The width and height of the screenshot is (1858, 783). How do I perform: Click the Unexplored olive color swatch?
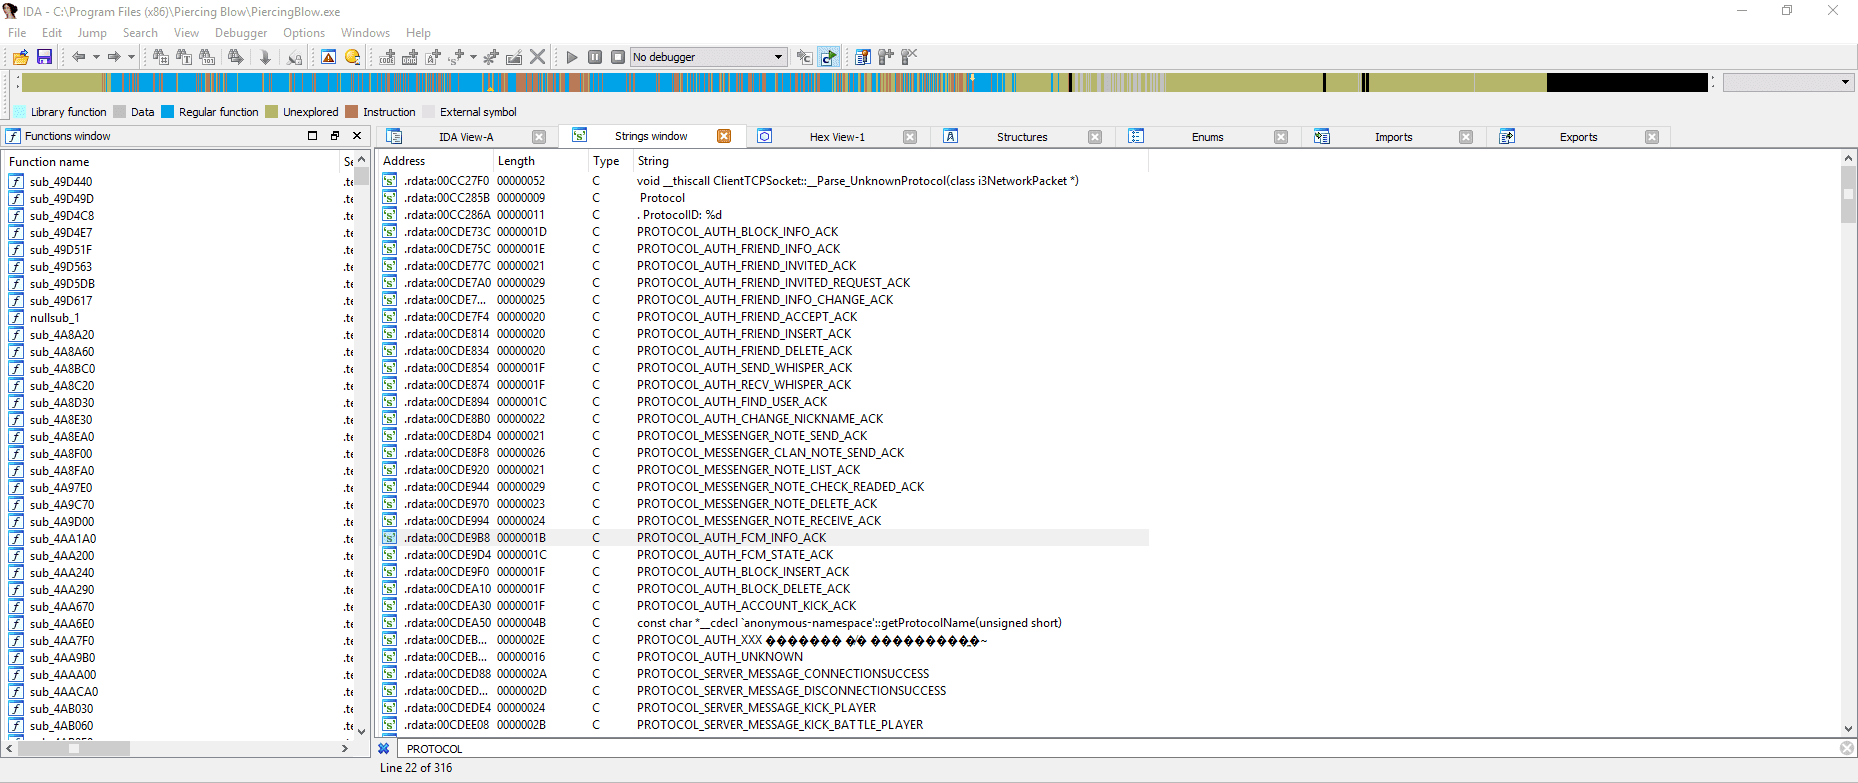[272, 112]
